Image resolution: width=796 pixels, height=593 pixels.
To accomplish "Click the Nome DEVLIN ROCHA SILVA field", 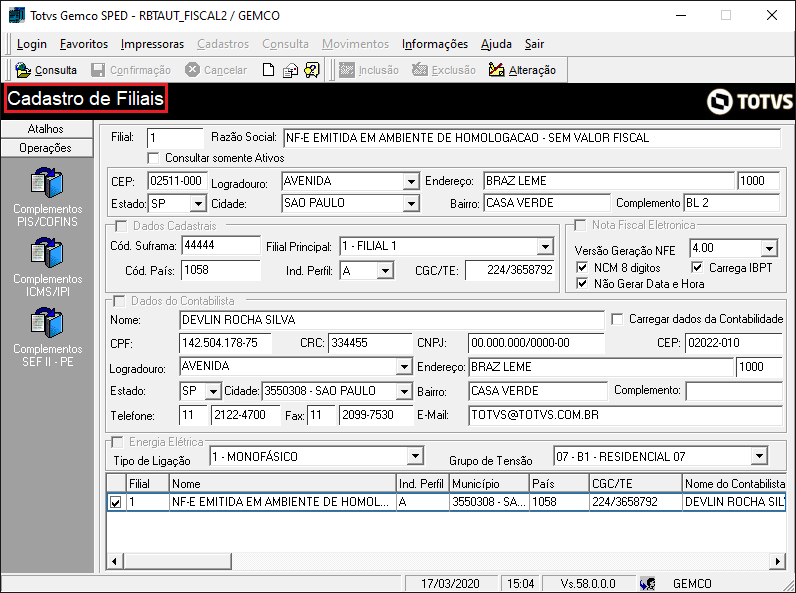I will click(391, 320).
